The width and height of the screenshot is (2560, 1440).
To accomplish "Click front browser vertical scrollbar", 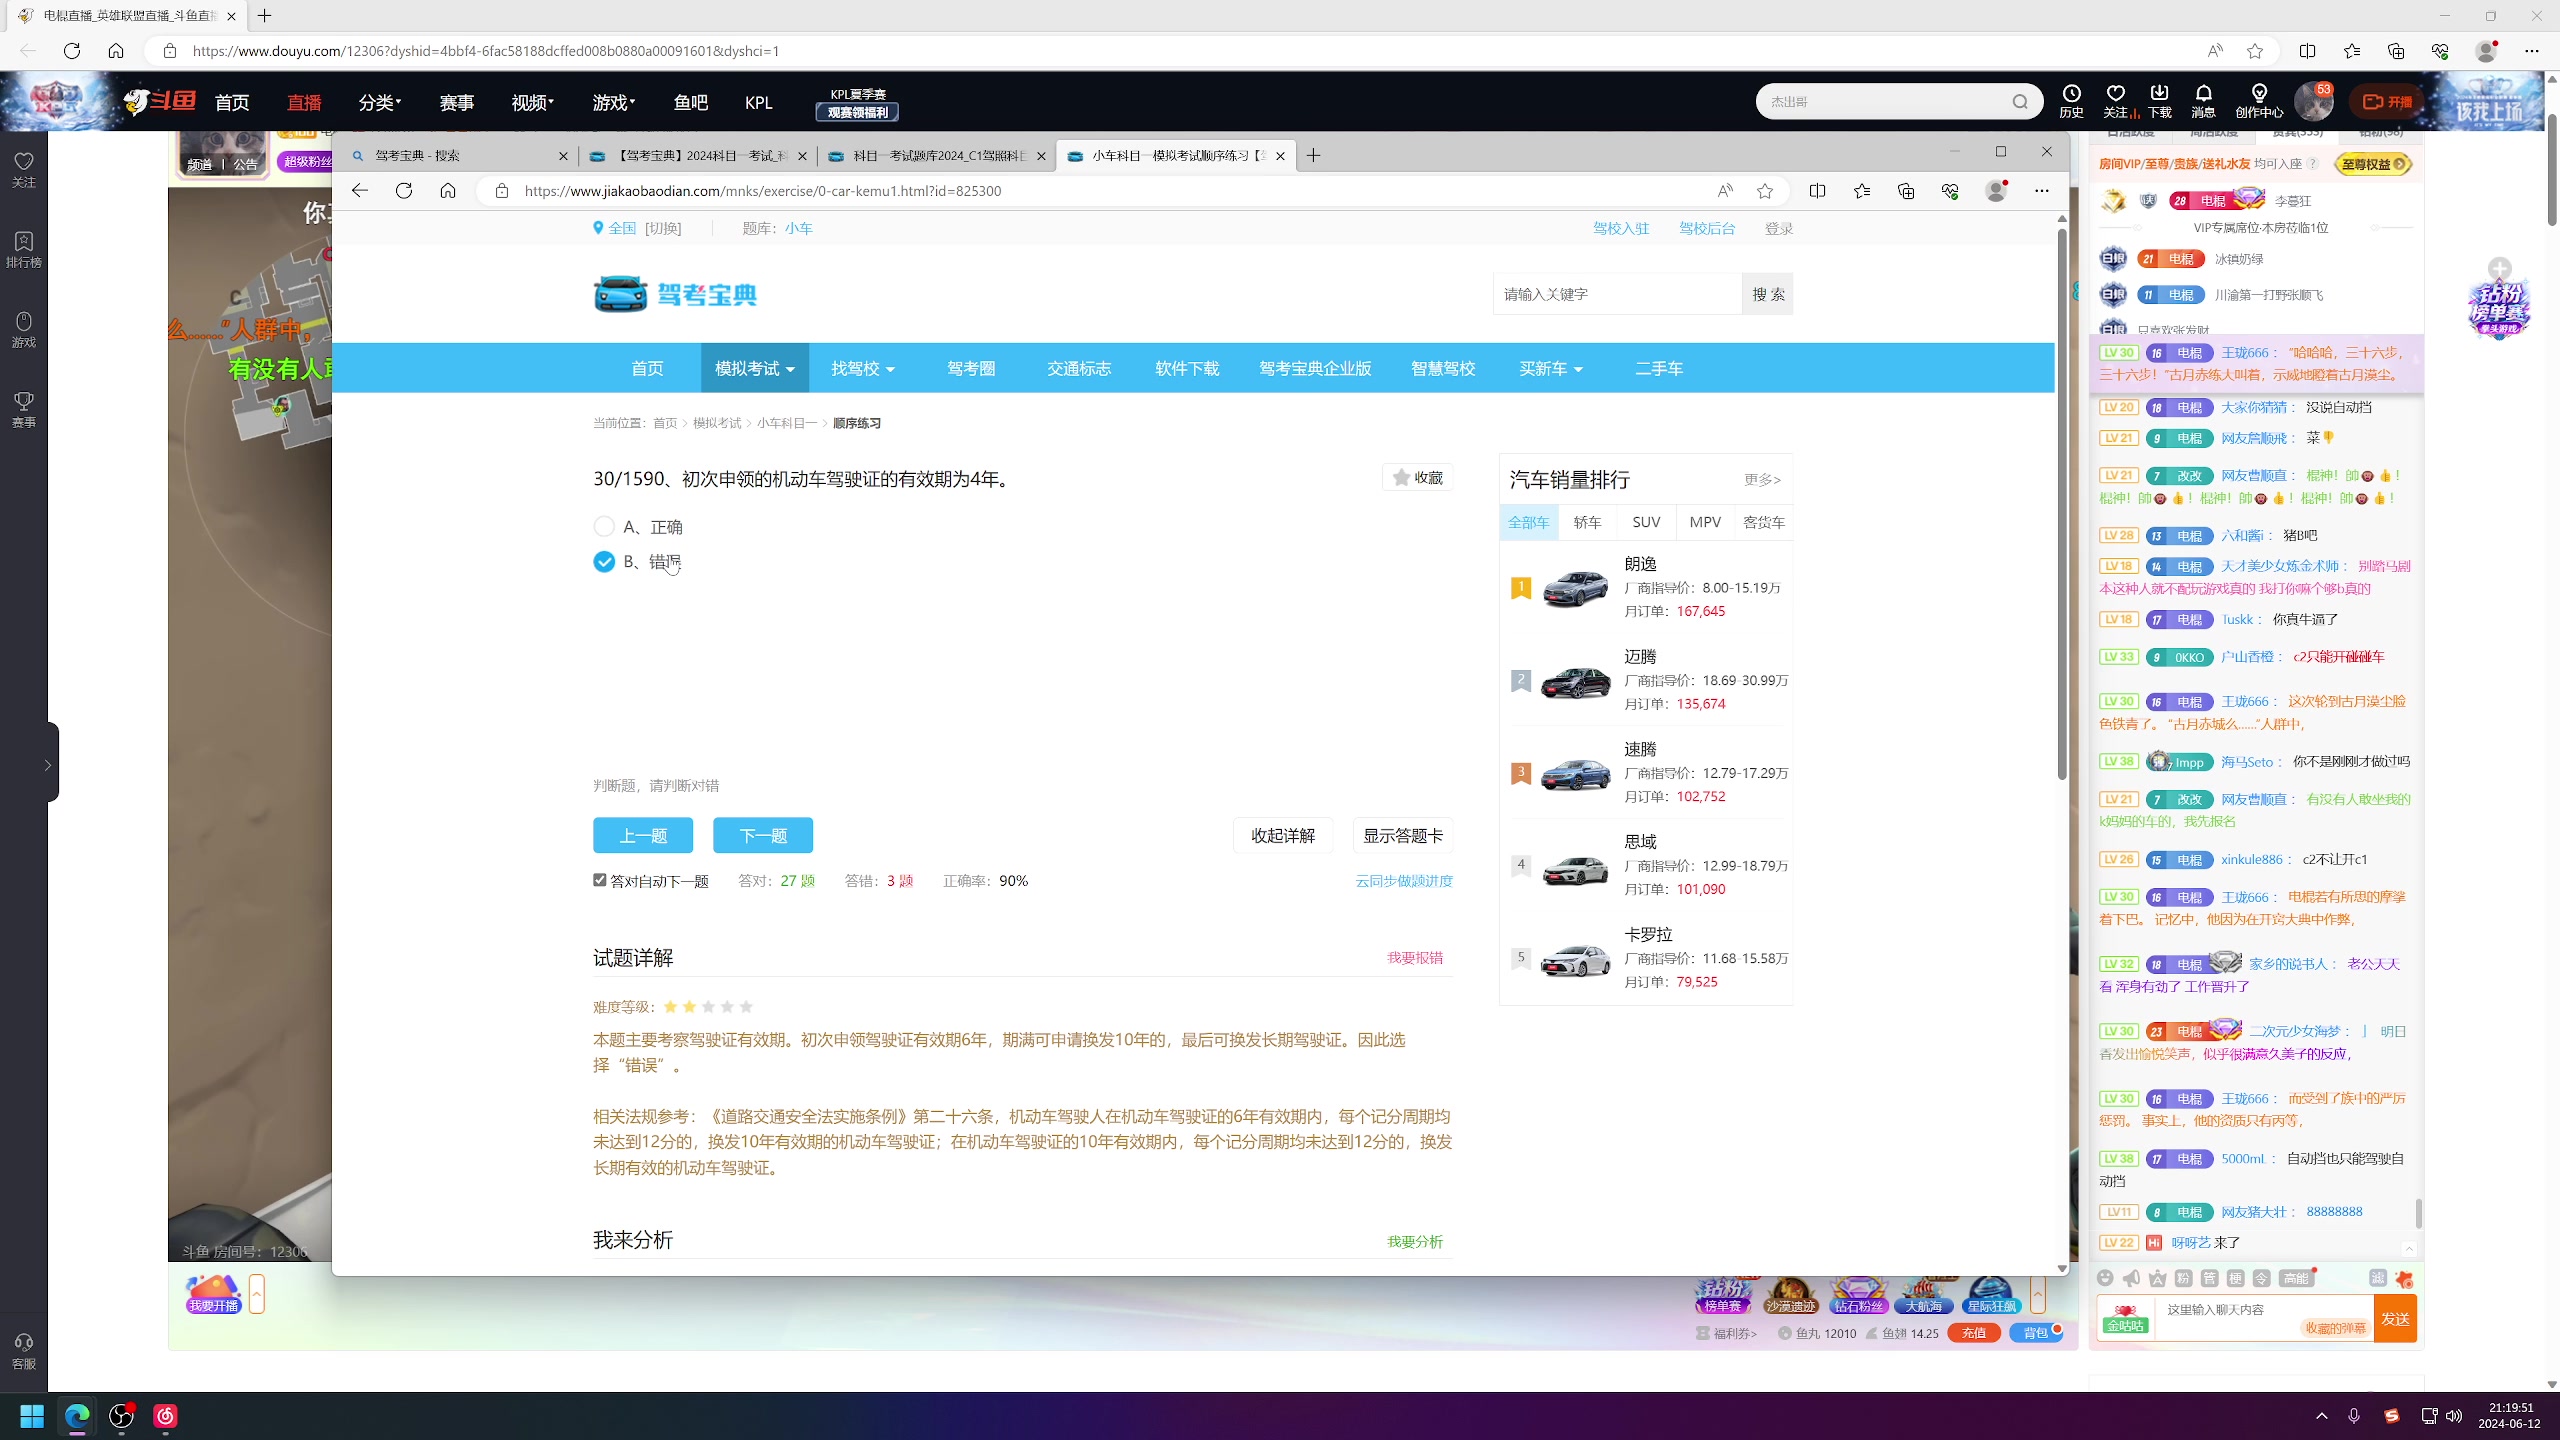I will coord(2062,505).
